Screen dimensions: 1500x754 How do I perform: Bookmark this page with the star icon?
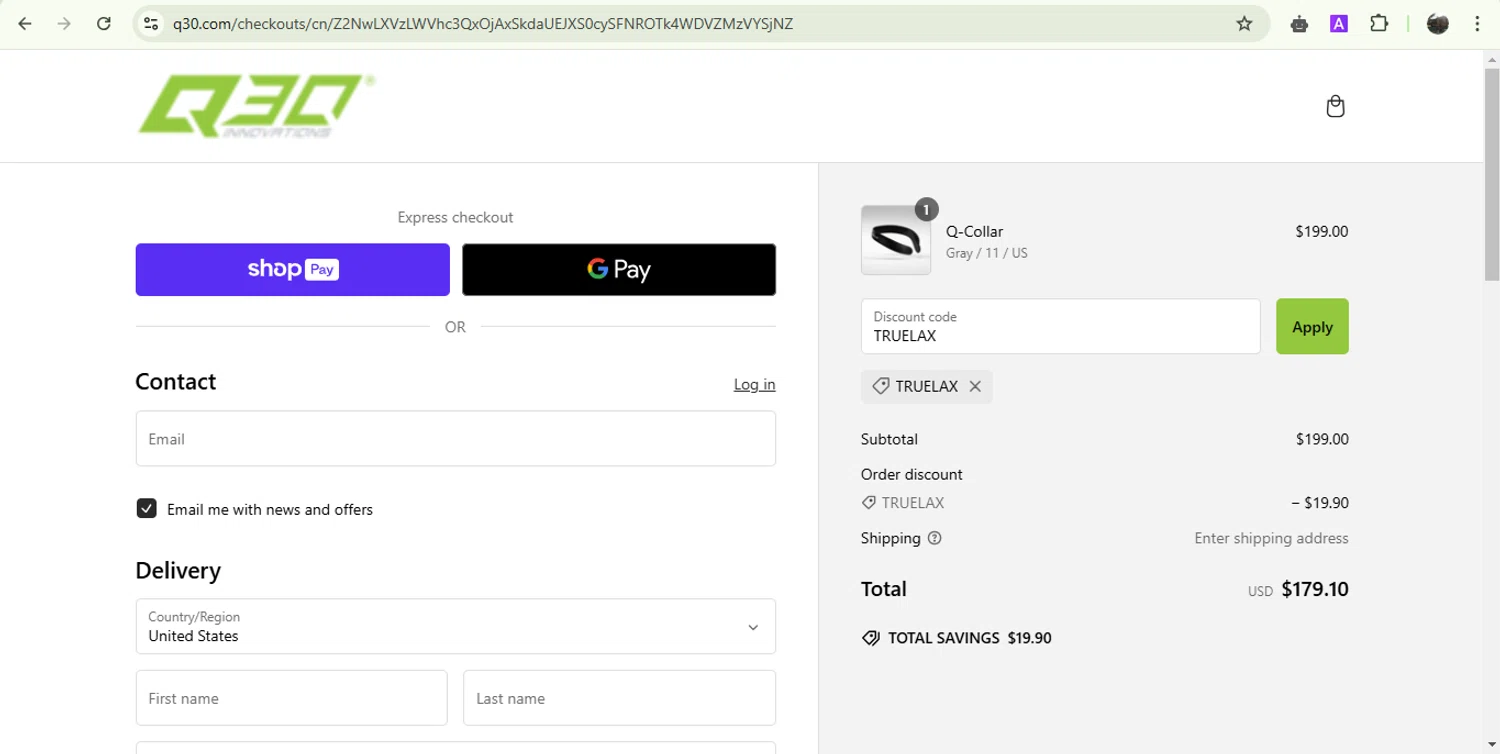(x=1244, y=24)
